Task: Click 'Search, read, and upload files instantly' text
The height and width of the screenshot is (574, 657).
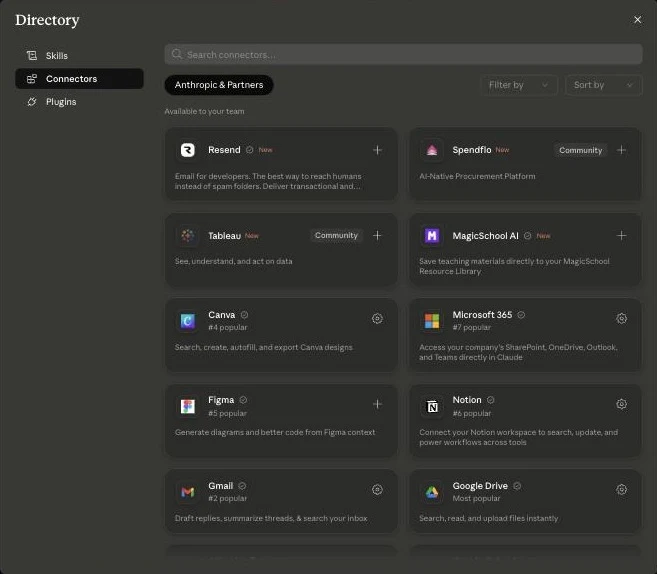Action: pos(489,519)
